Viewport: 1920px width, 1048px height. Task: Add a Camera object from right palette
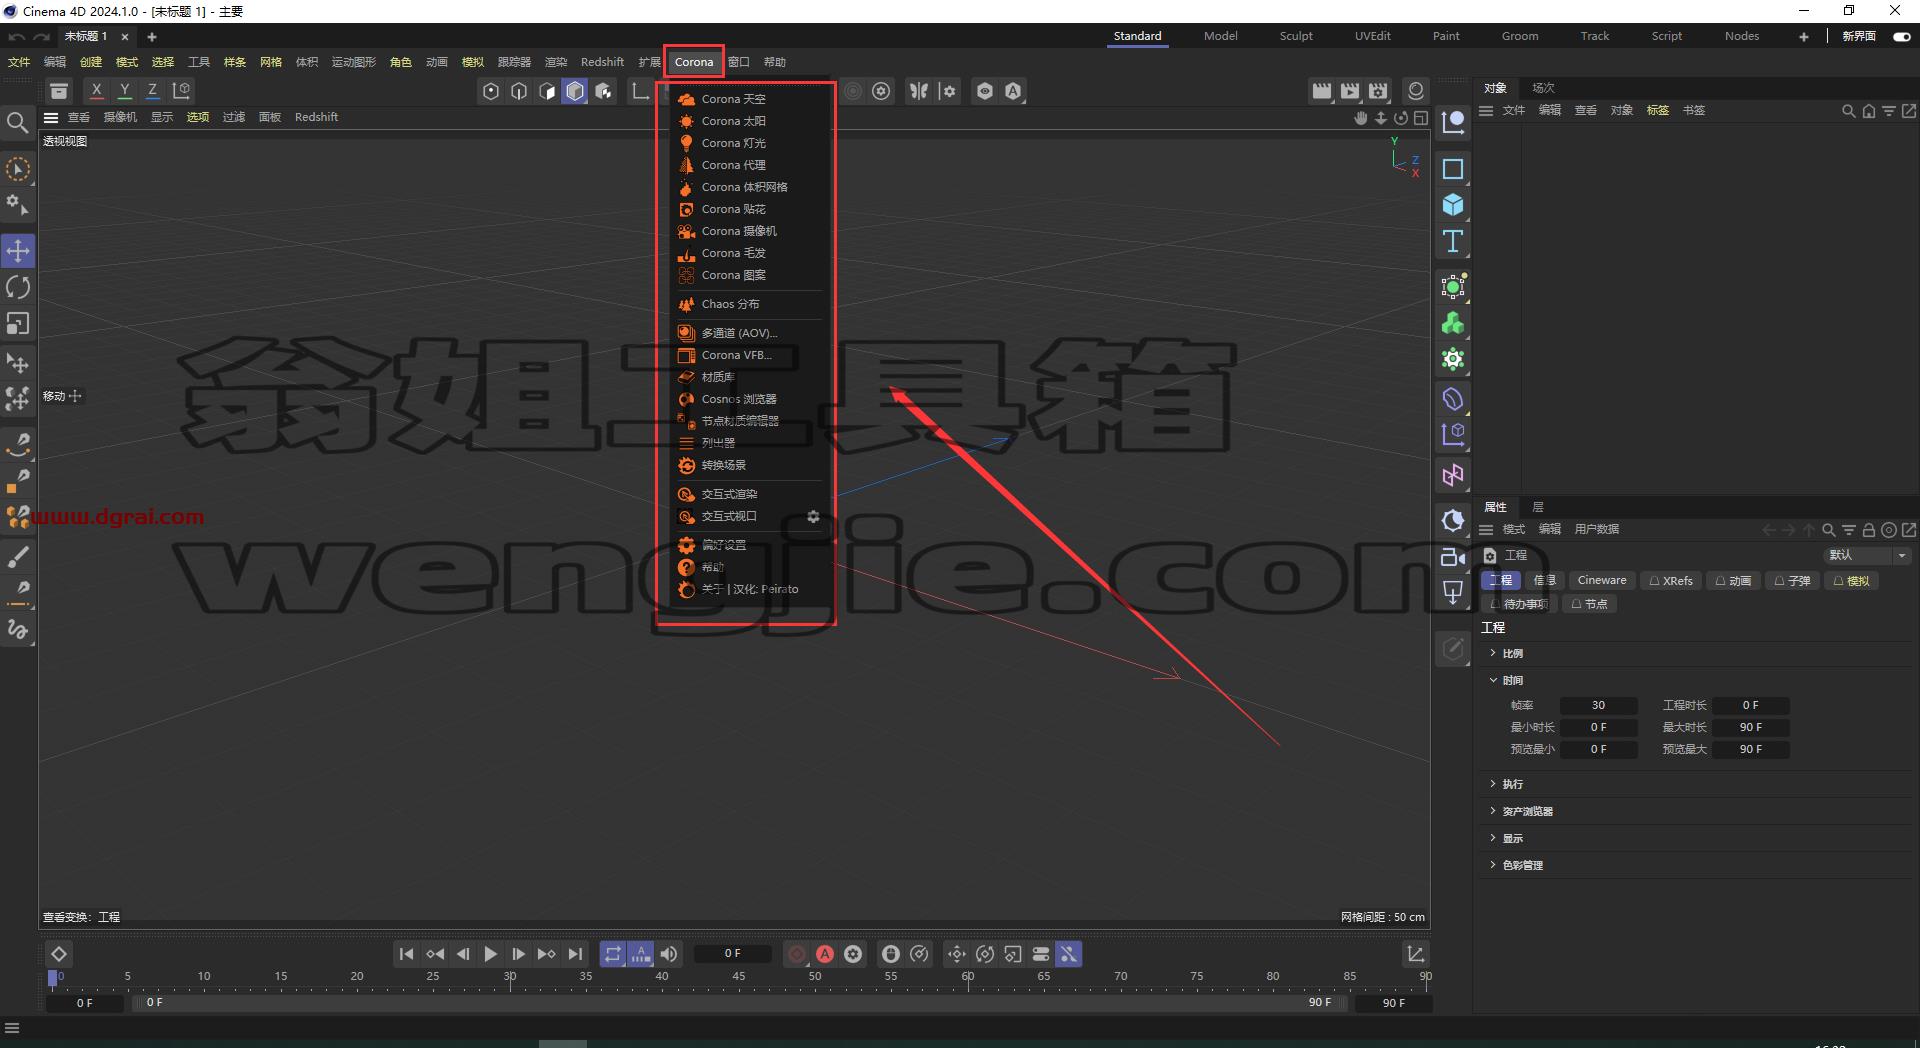point(1453,557)
